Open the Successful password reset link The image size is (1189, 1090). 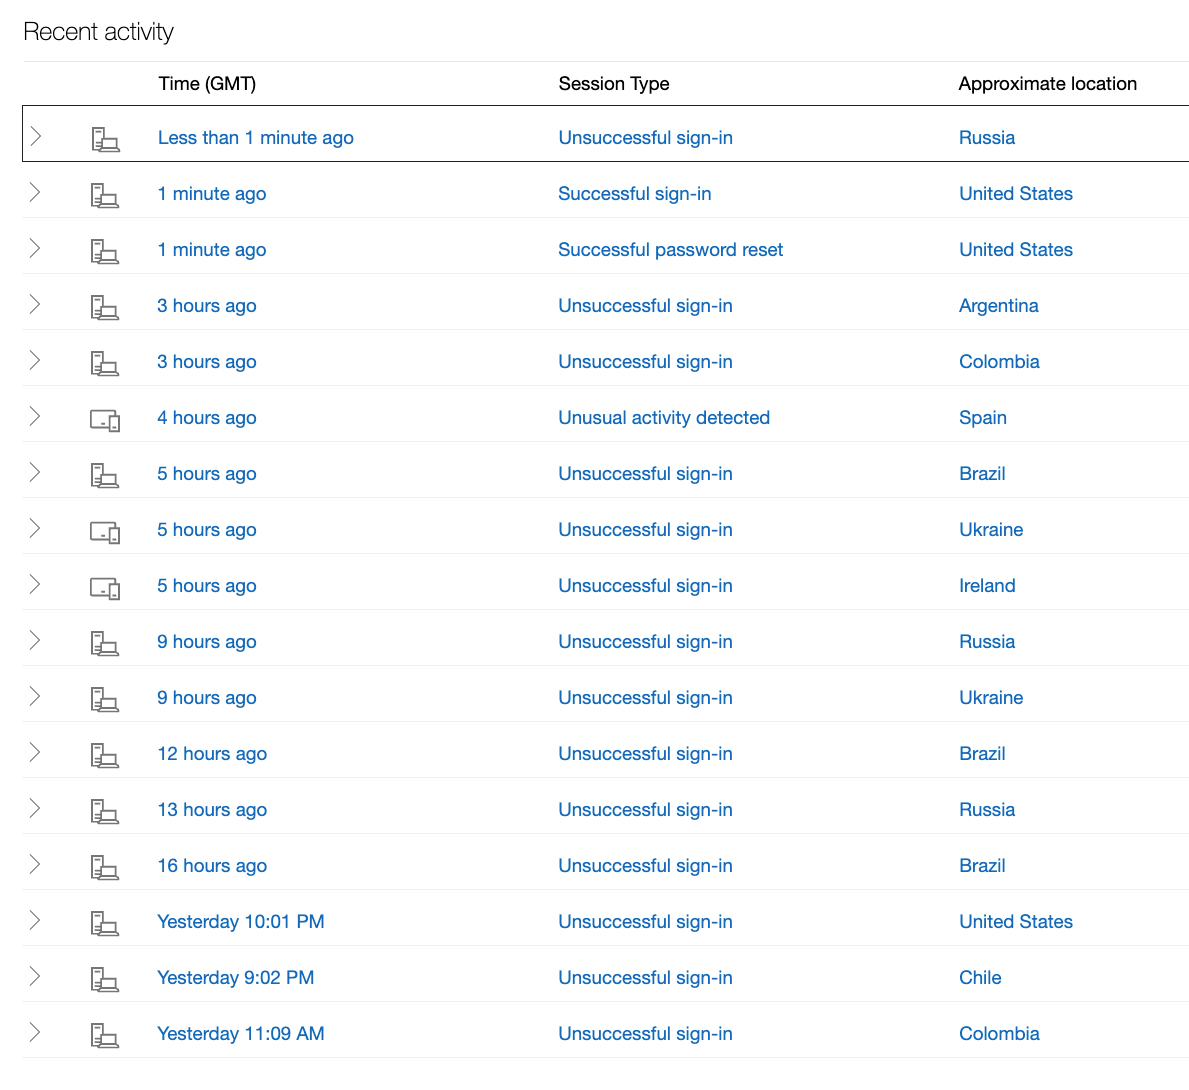tap(670, 250)
